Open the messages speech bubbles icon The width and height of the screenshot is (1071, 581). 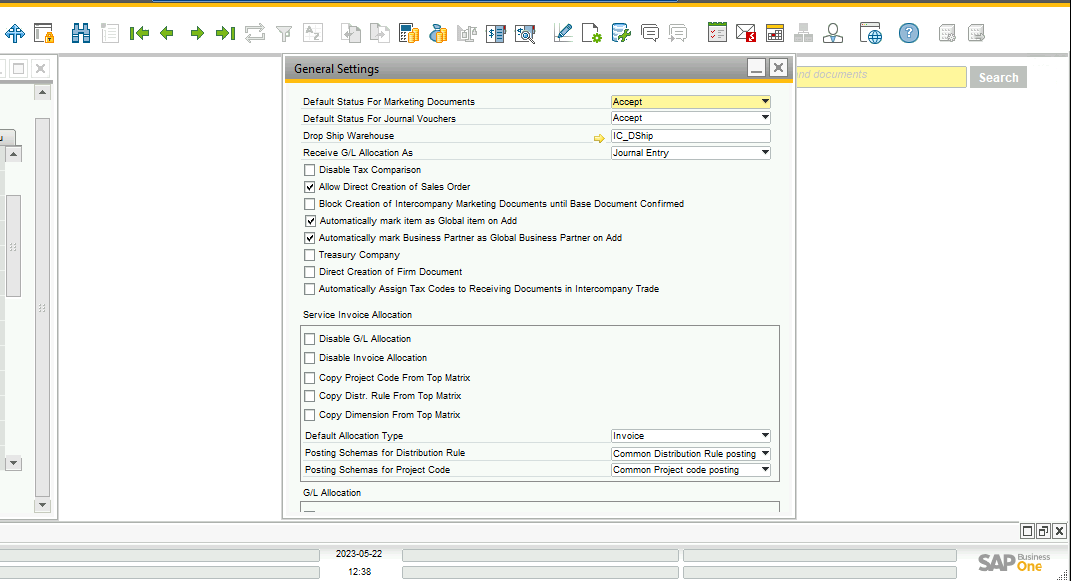[650, 33]
